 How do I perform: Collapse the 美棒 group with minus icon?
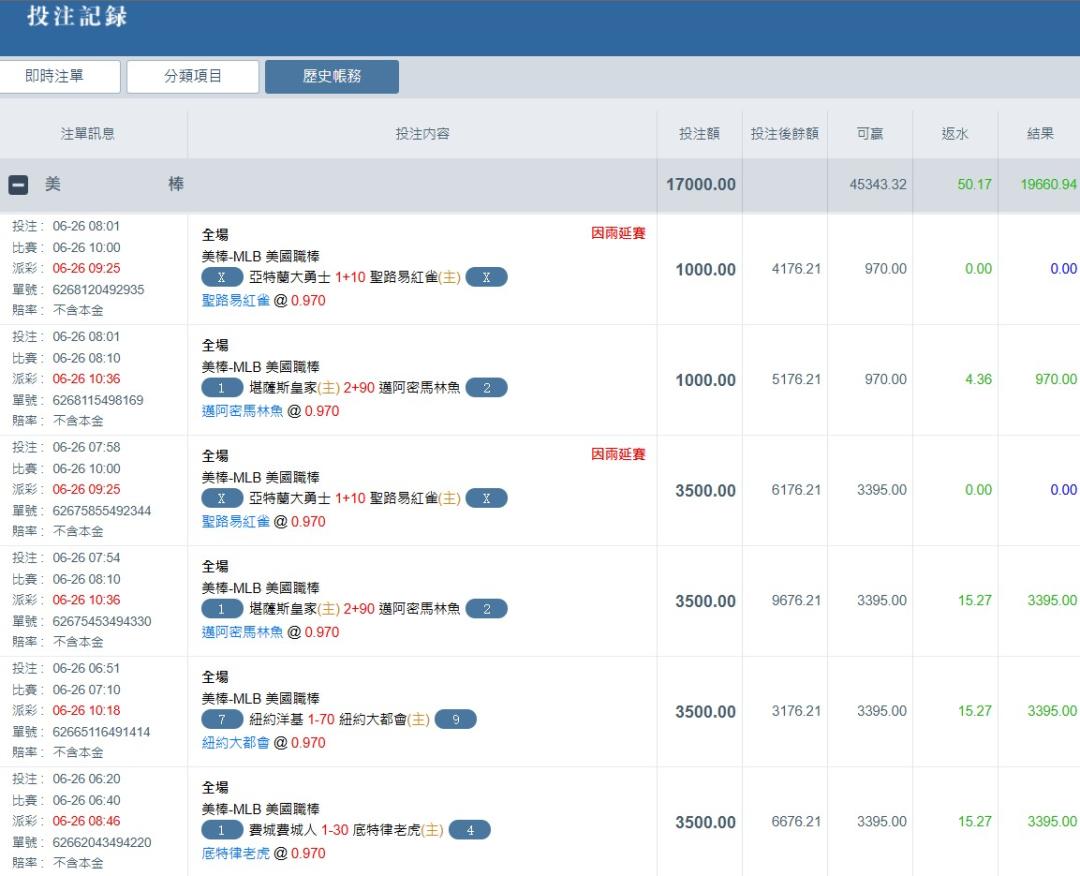[18, 185]
